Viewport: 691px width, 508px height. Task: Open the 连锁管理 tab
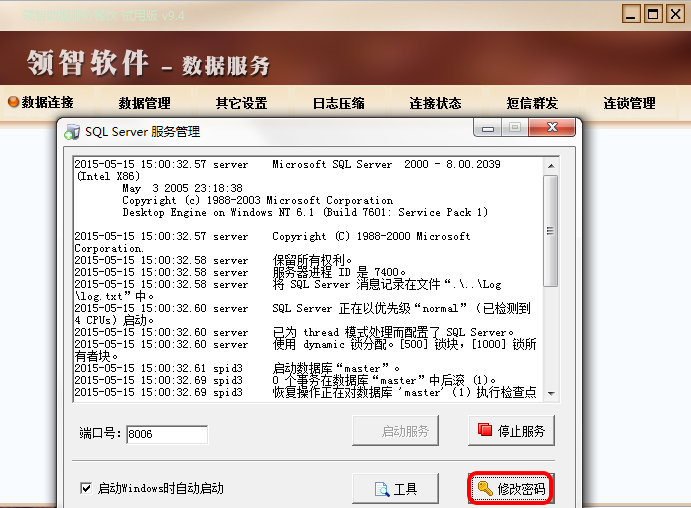tap(629, 104)
